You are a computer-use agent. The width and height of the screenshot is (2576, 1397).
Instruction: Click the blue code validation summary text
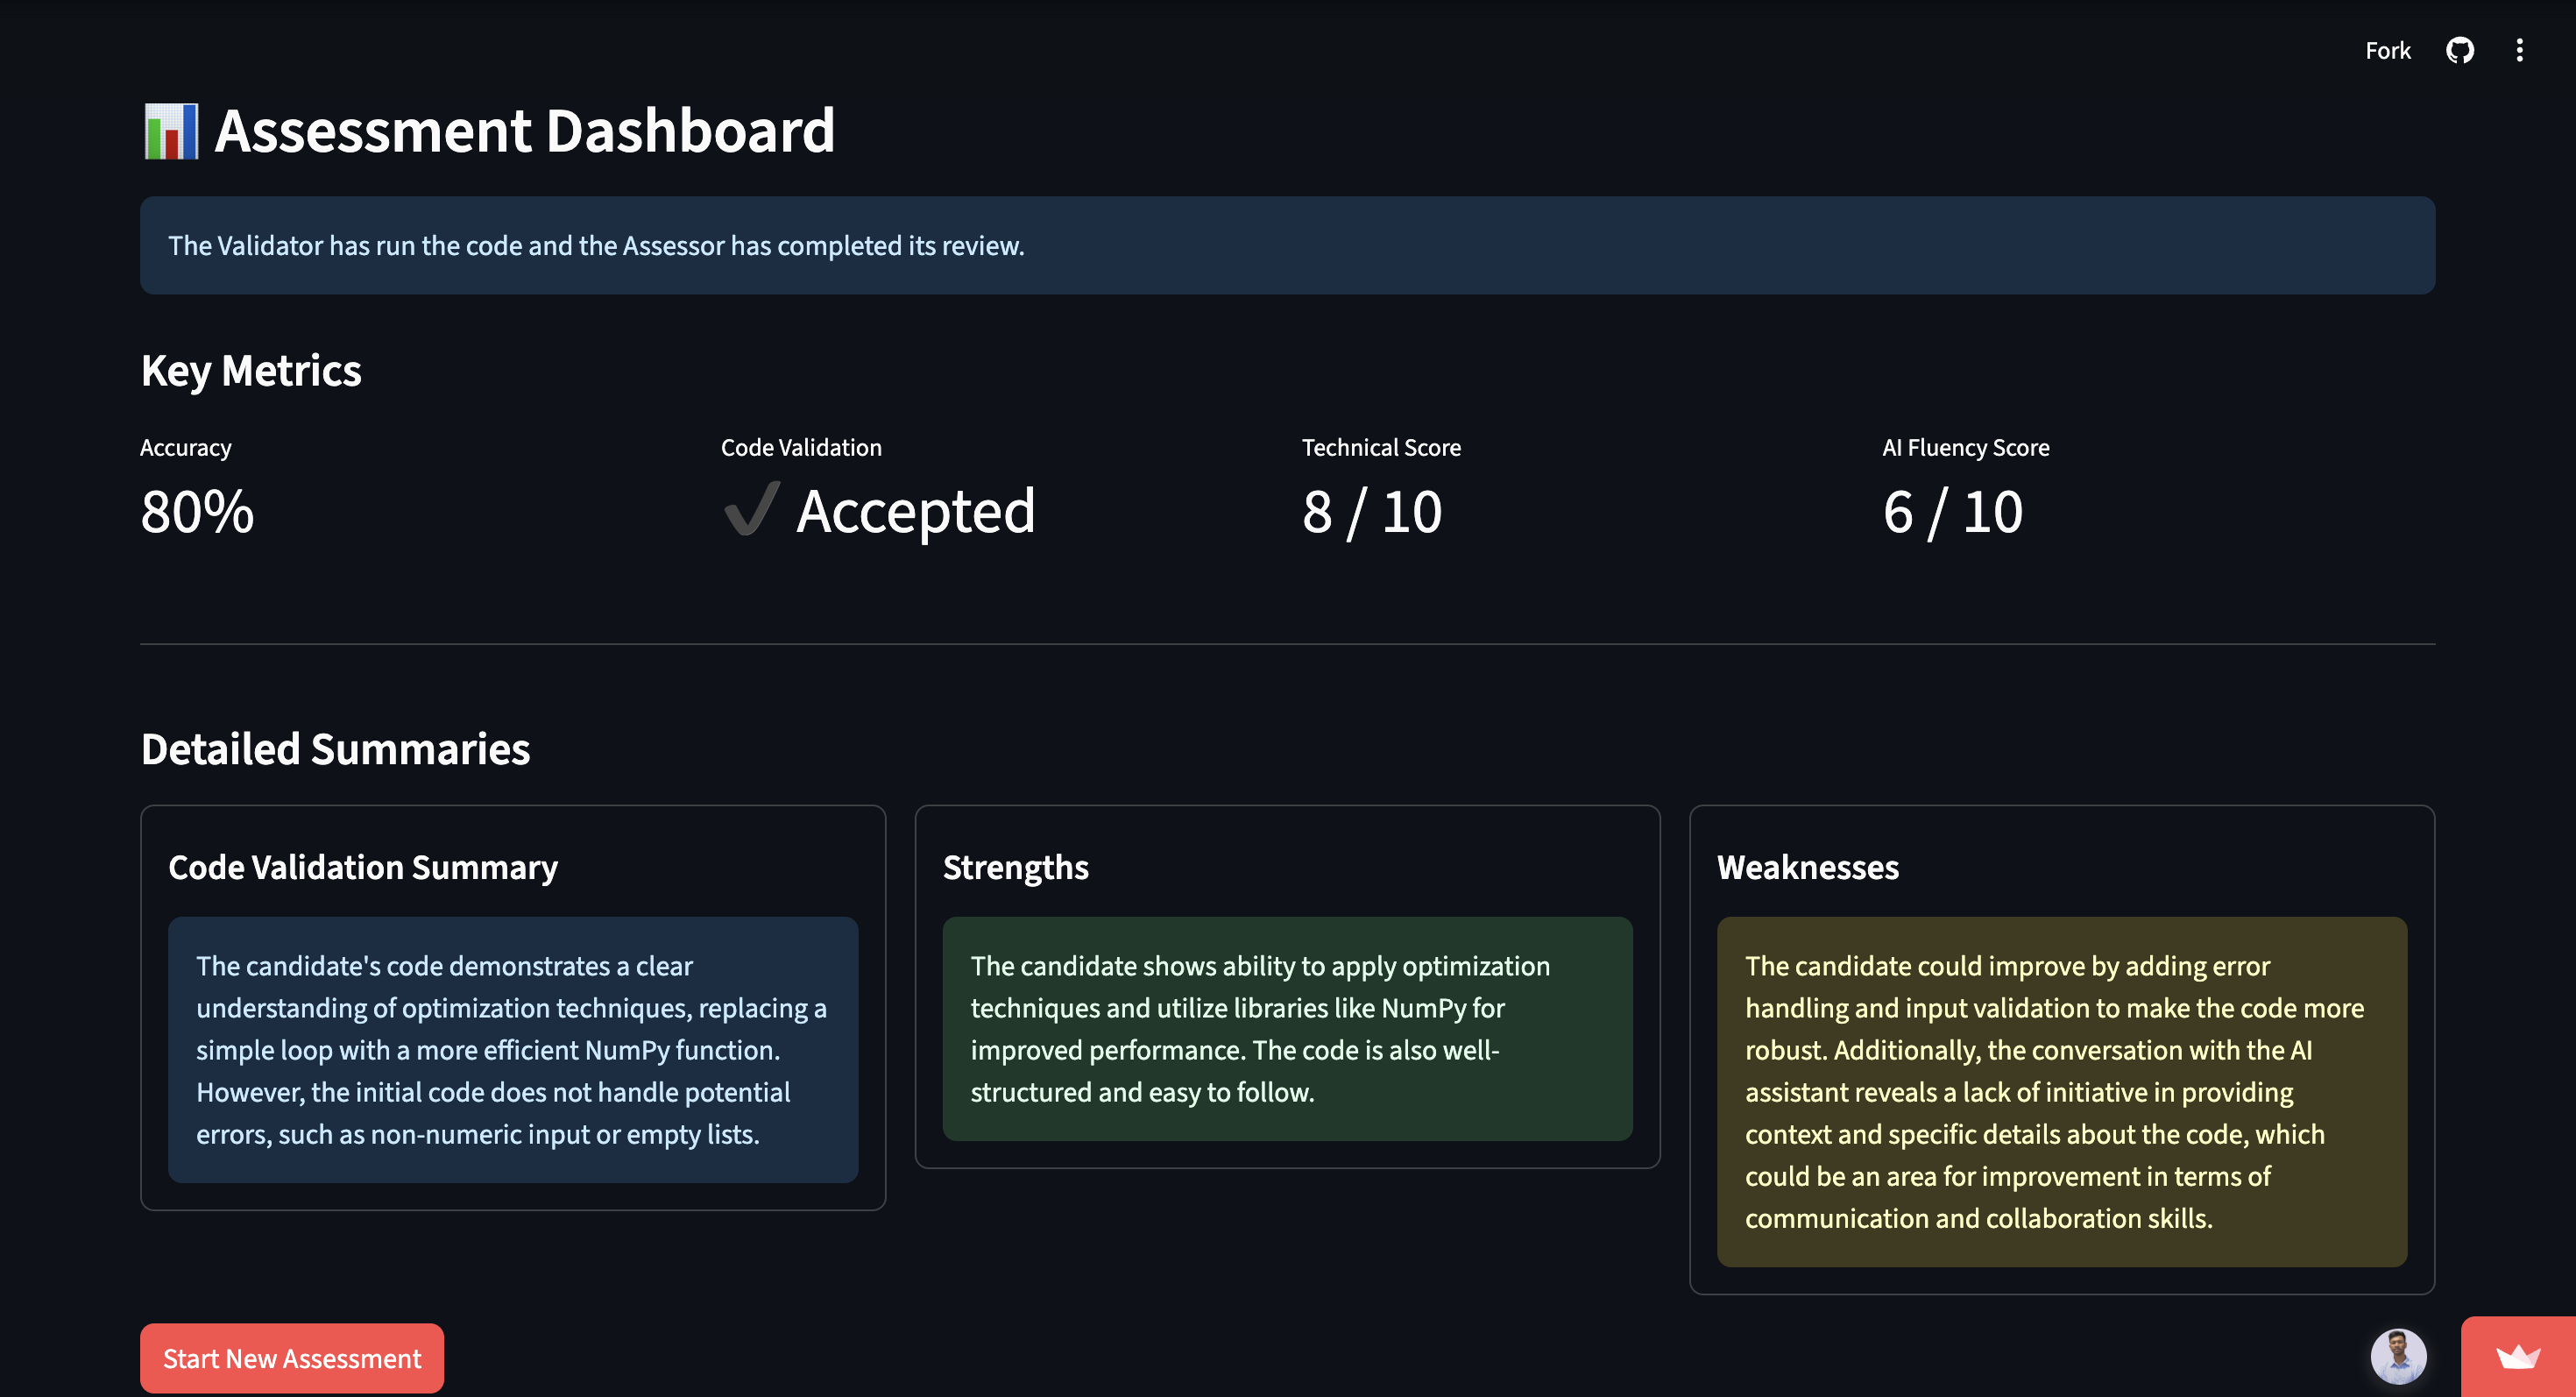tap(512, 1049)
